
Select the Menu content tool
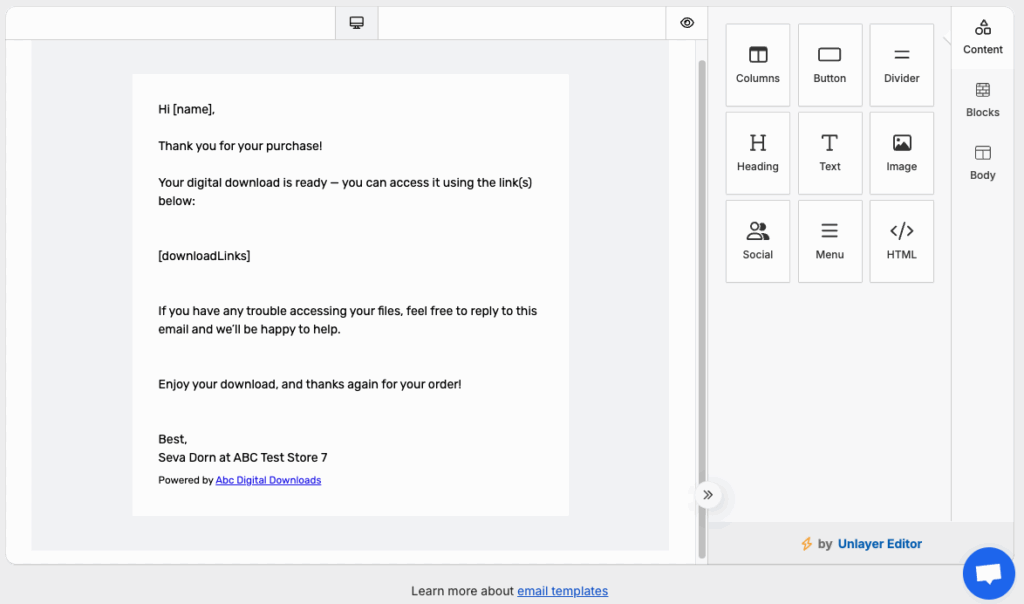click(829, 241)
